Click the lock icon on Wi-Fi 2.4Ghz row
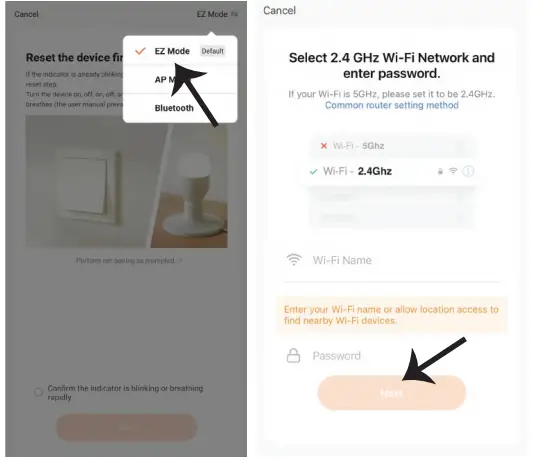The image size is (548, 460). tap(440, 171)
